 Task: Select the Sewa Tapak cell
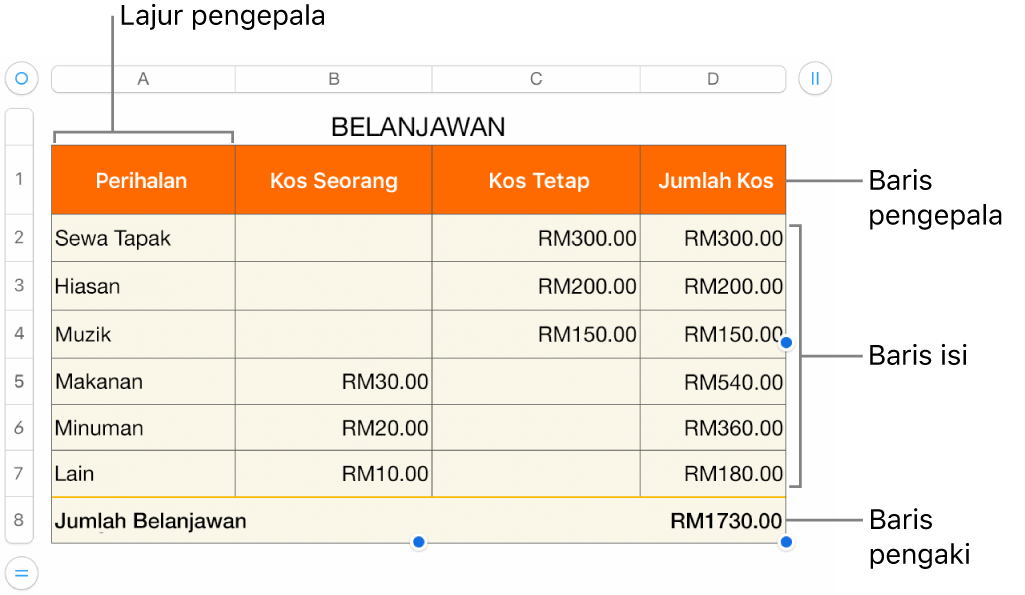[x=142, y=238]
